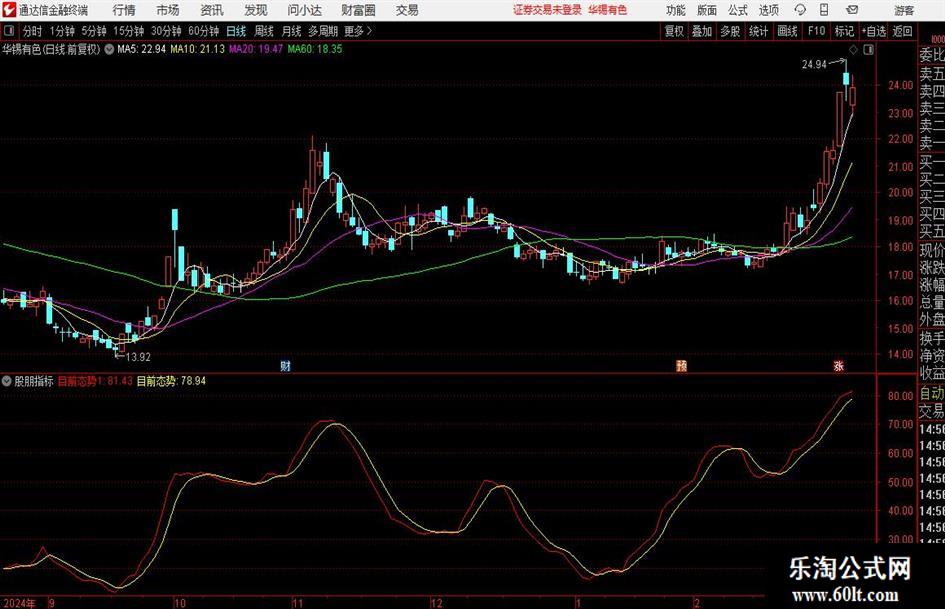Open the mail envelope icon

[852, 10]
